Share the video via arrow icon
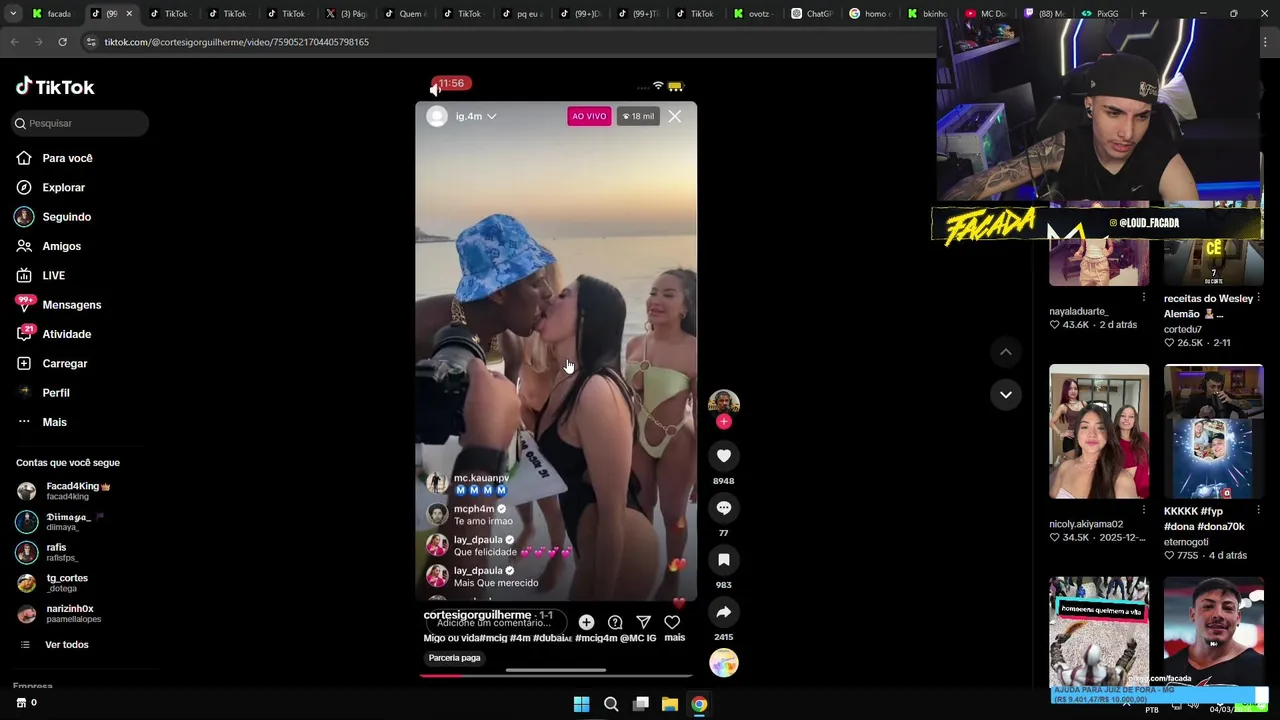Image resolution: width=1280 pixels, height=720 pixels. (724, 612)
